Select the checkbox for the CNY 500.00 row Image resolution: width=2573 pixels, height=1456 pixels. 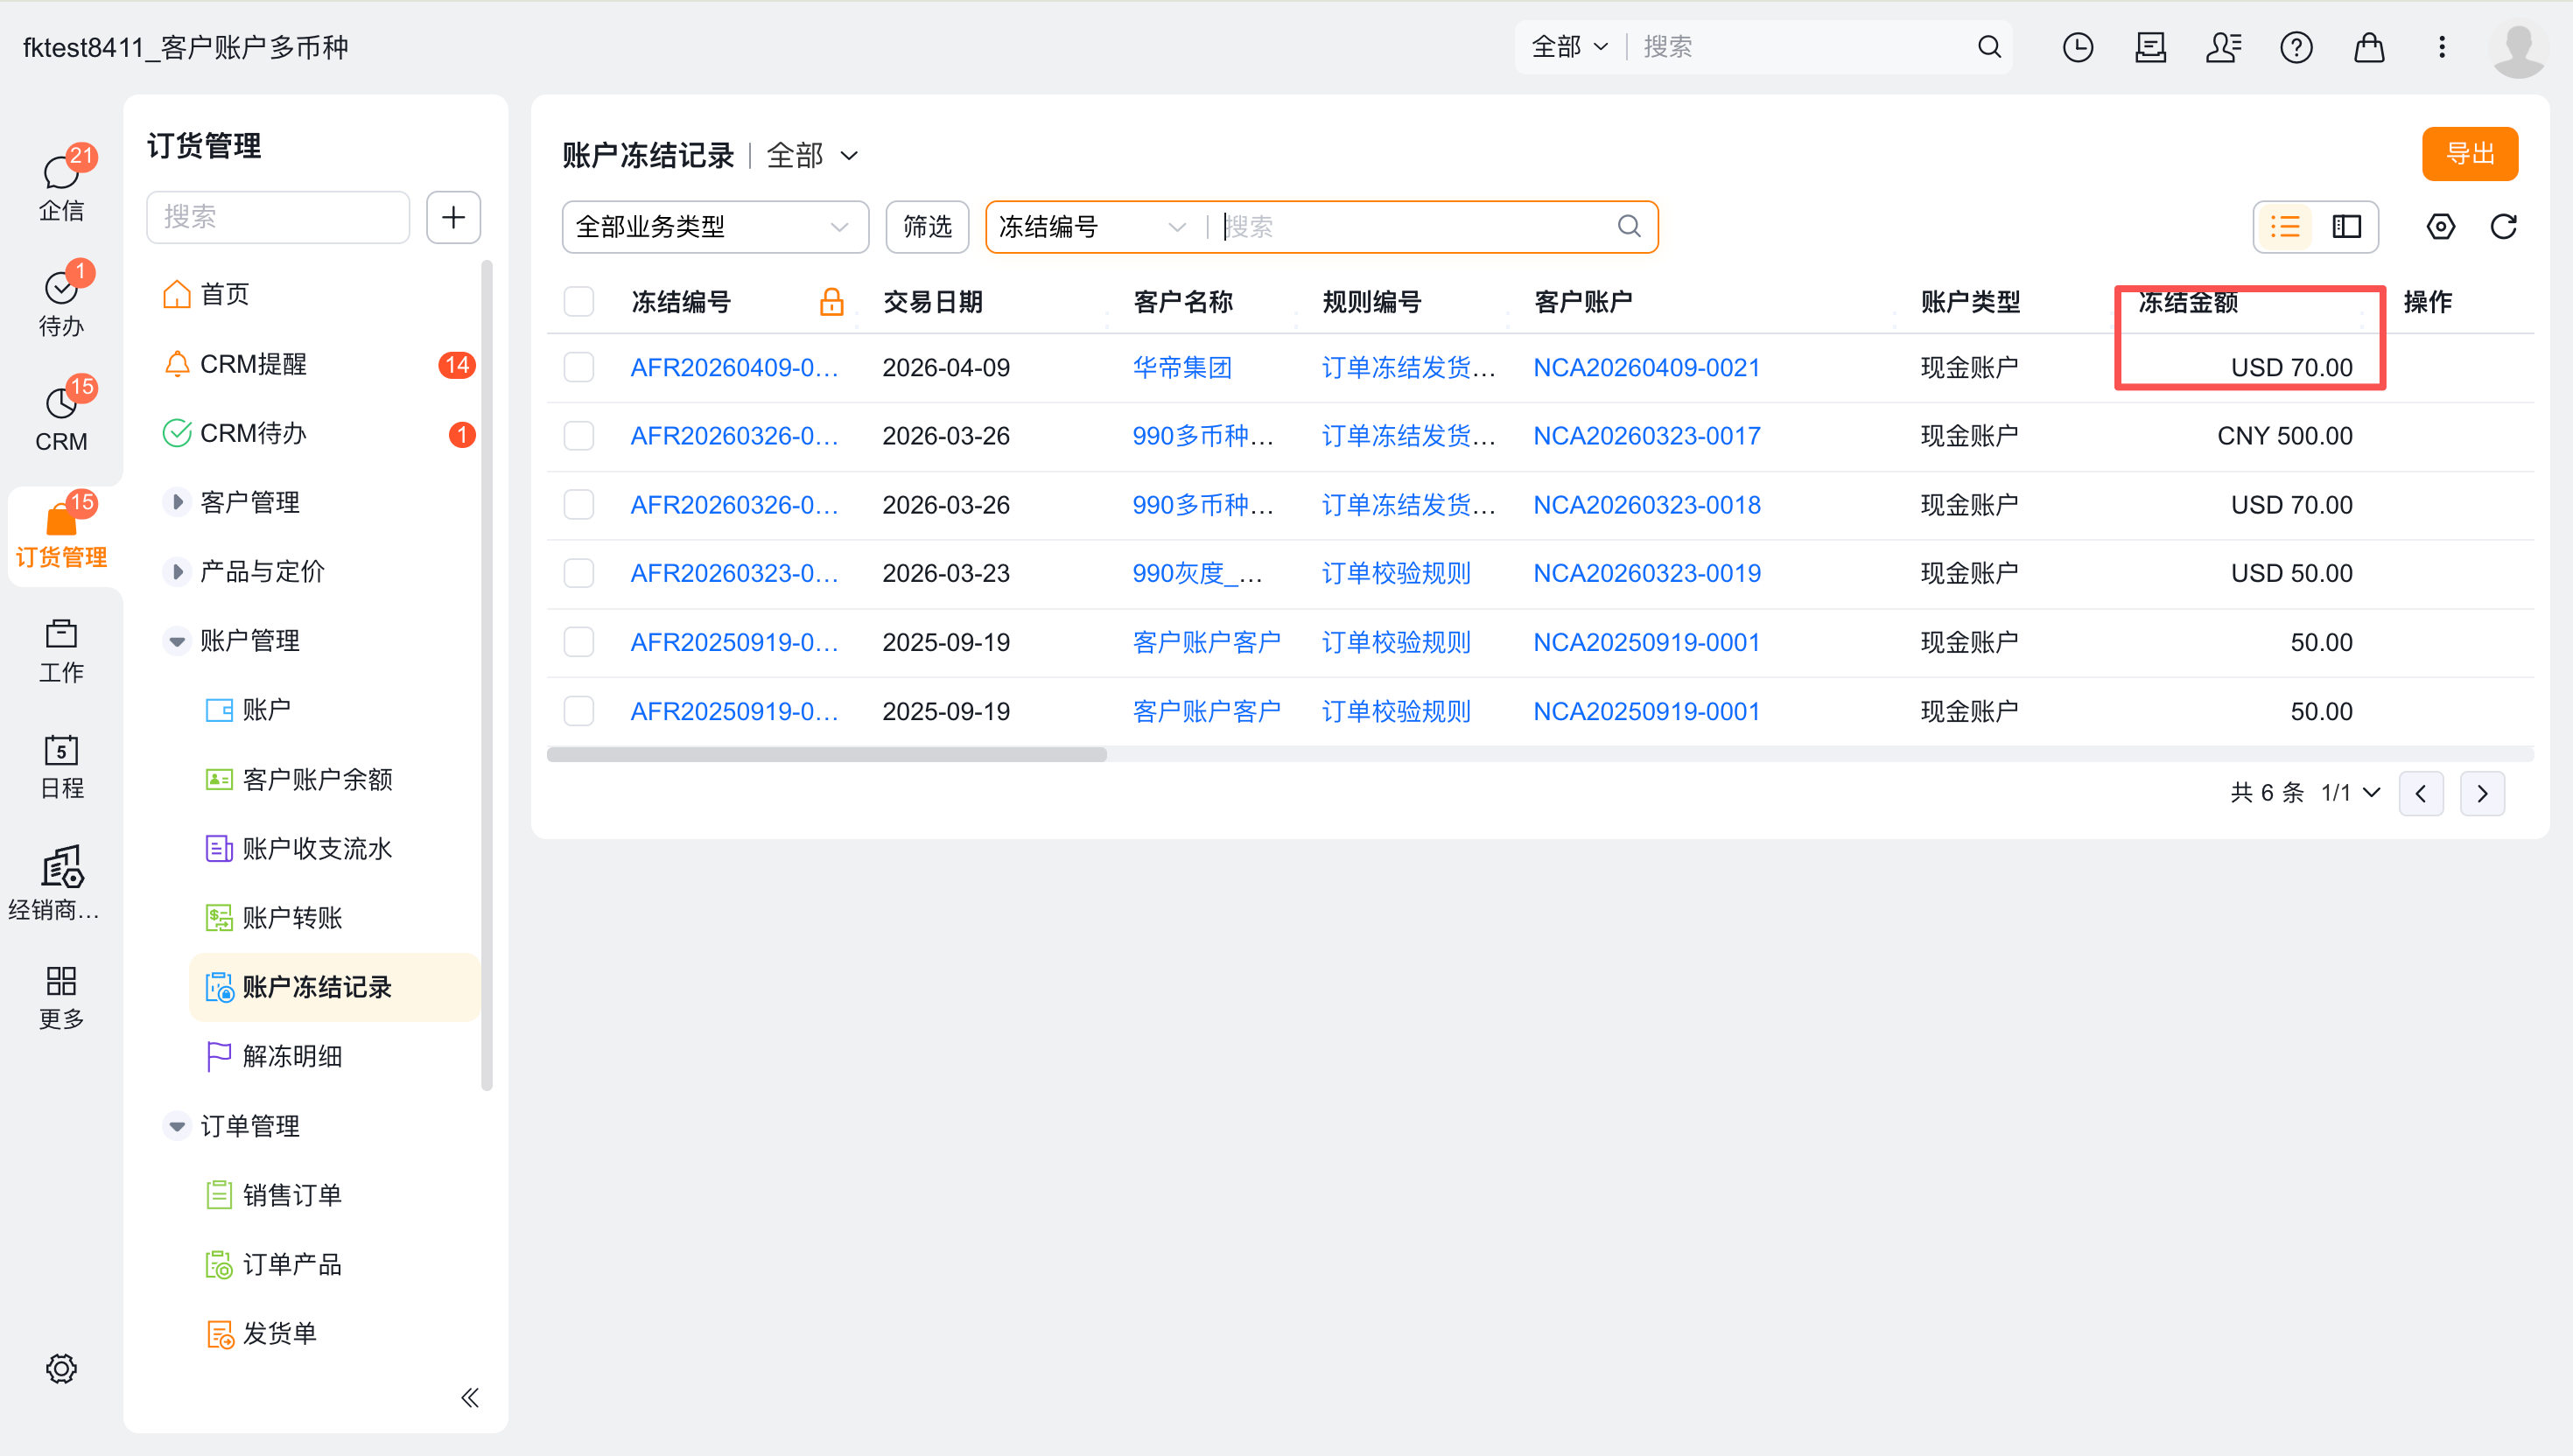578,436
